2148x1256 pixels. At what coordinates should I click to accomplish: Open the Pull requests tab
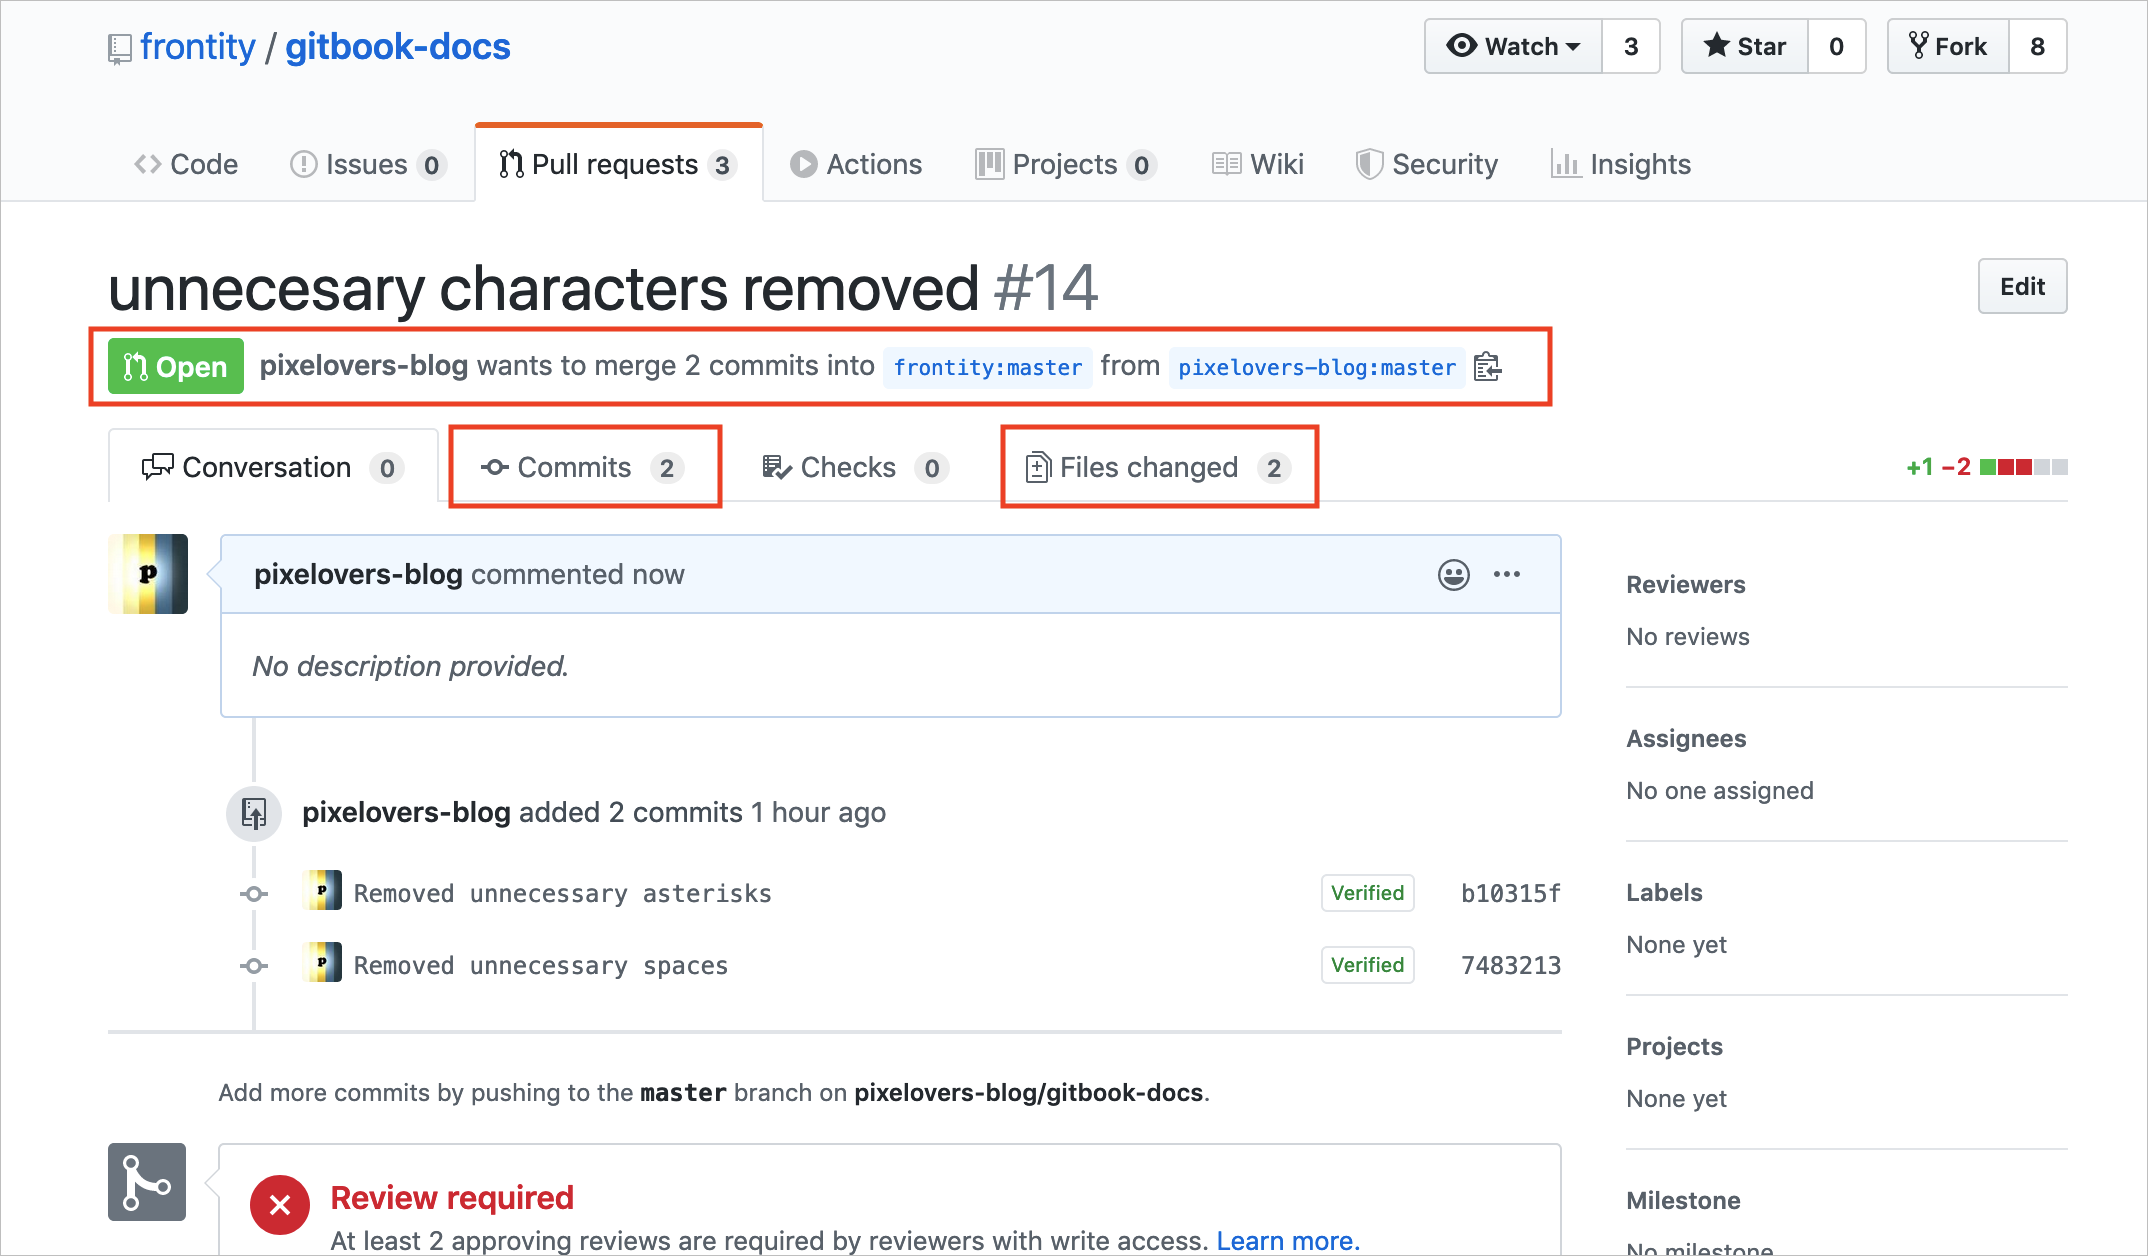(618, 164)
